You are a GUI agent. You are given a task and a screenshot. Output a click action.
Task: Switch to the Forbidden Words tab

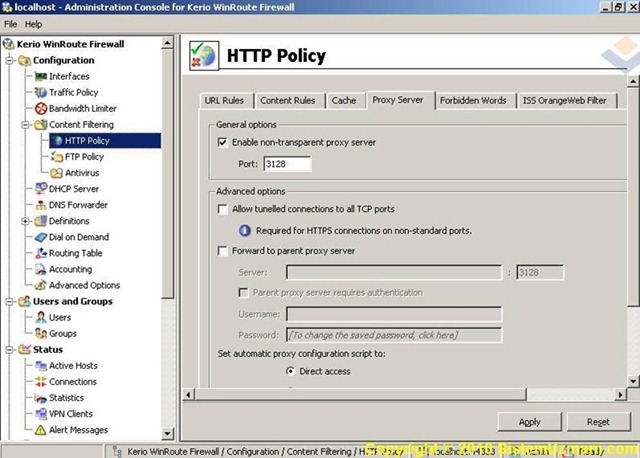click(473, 101)
